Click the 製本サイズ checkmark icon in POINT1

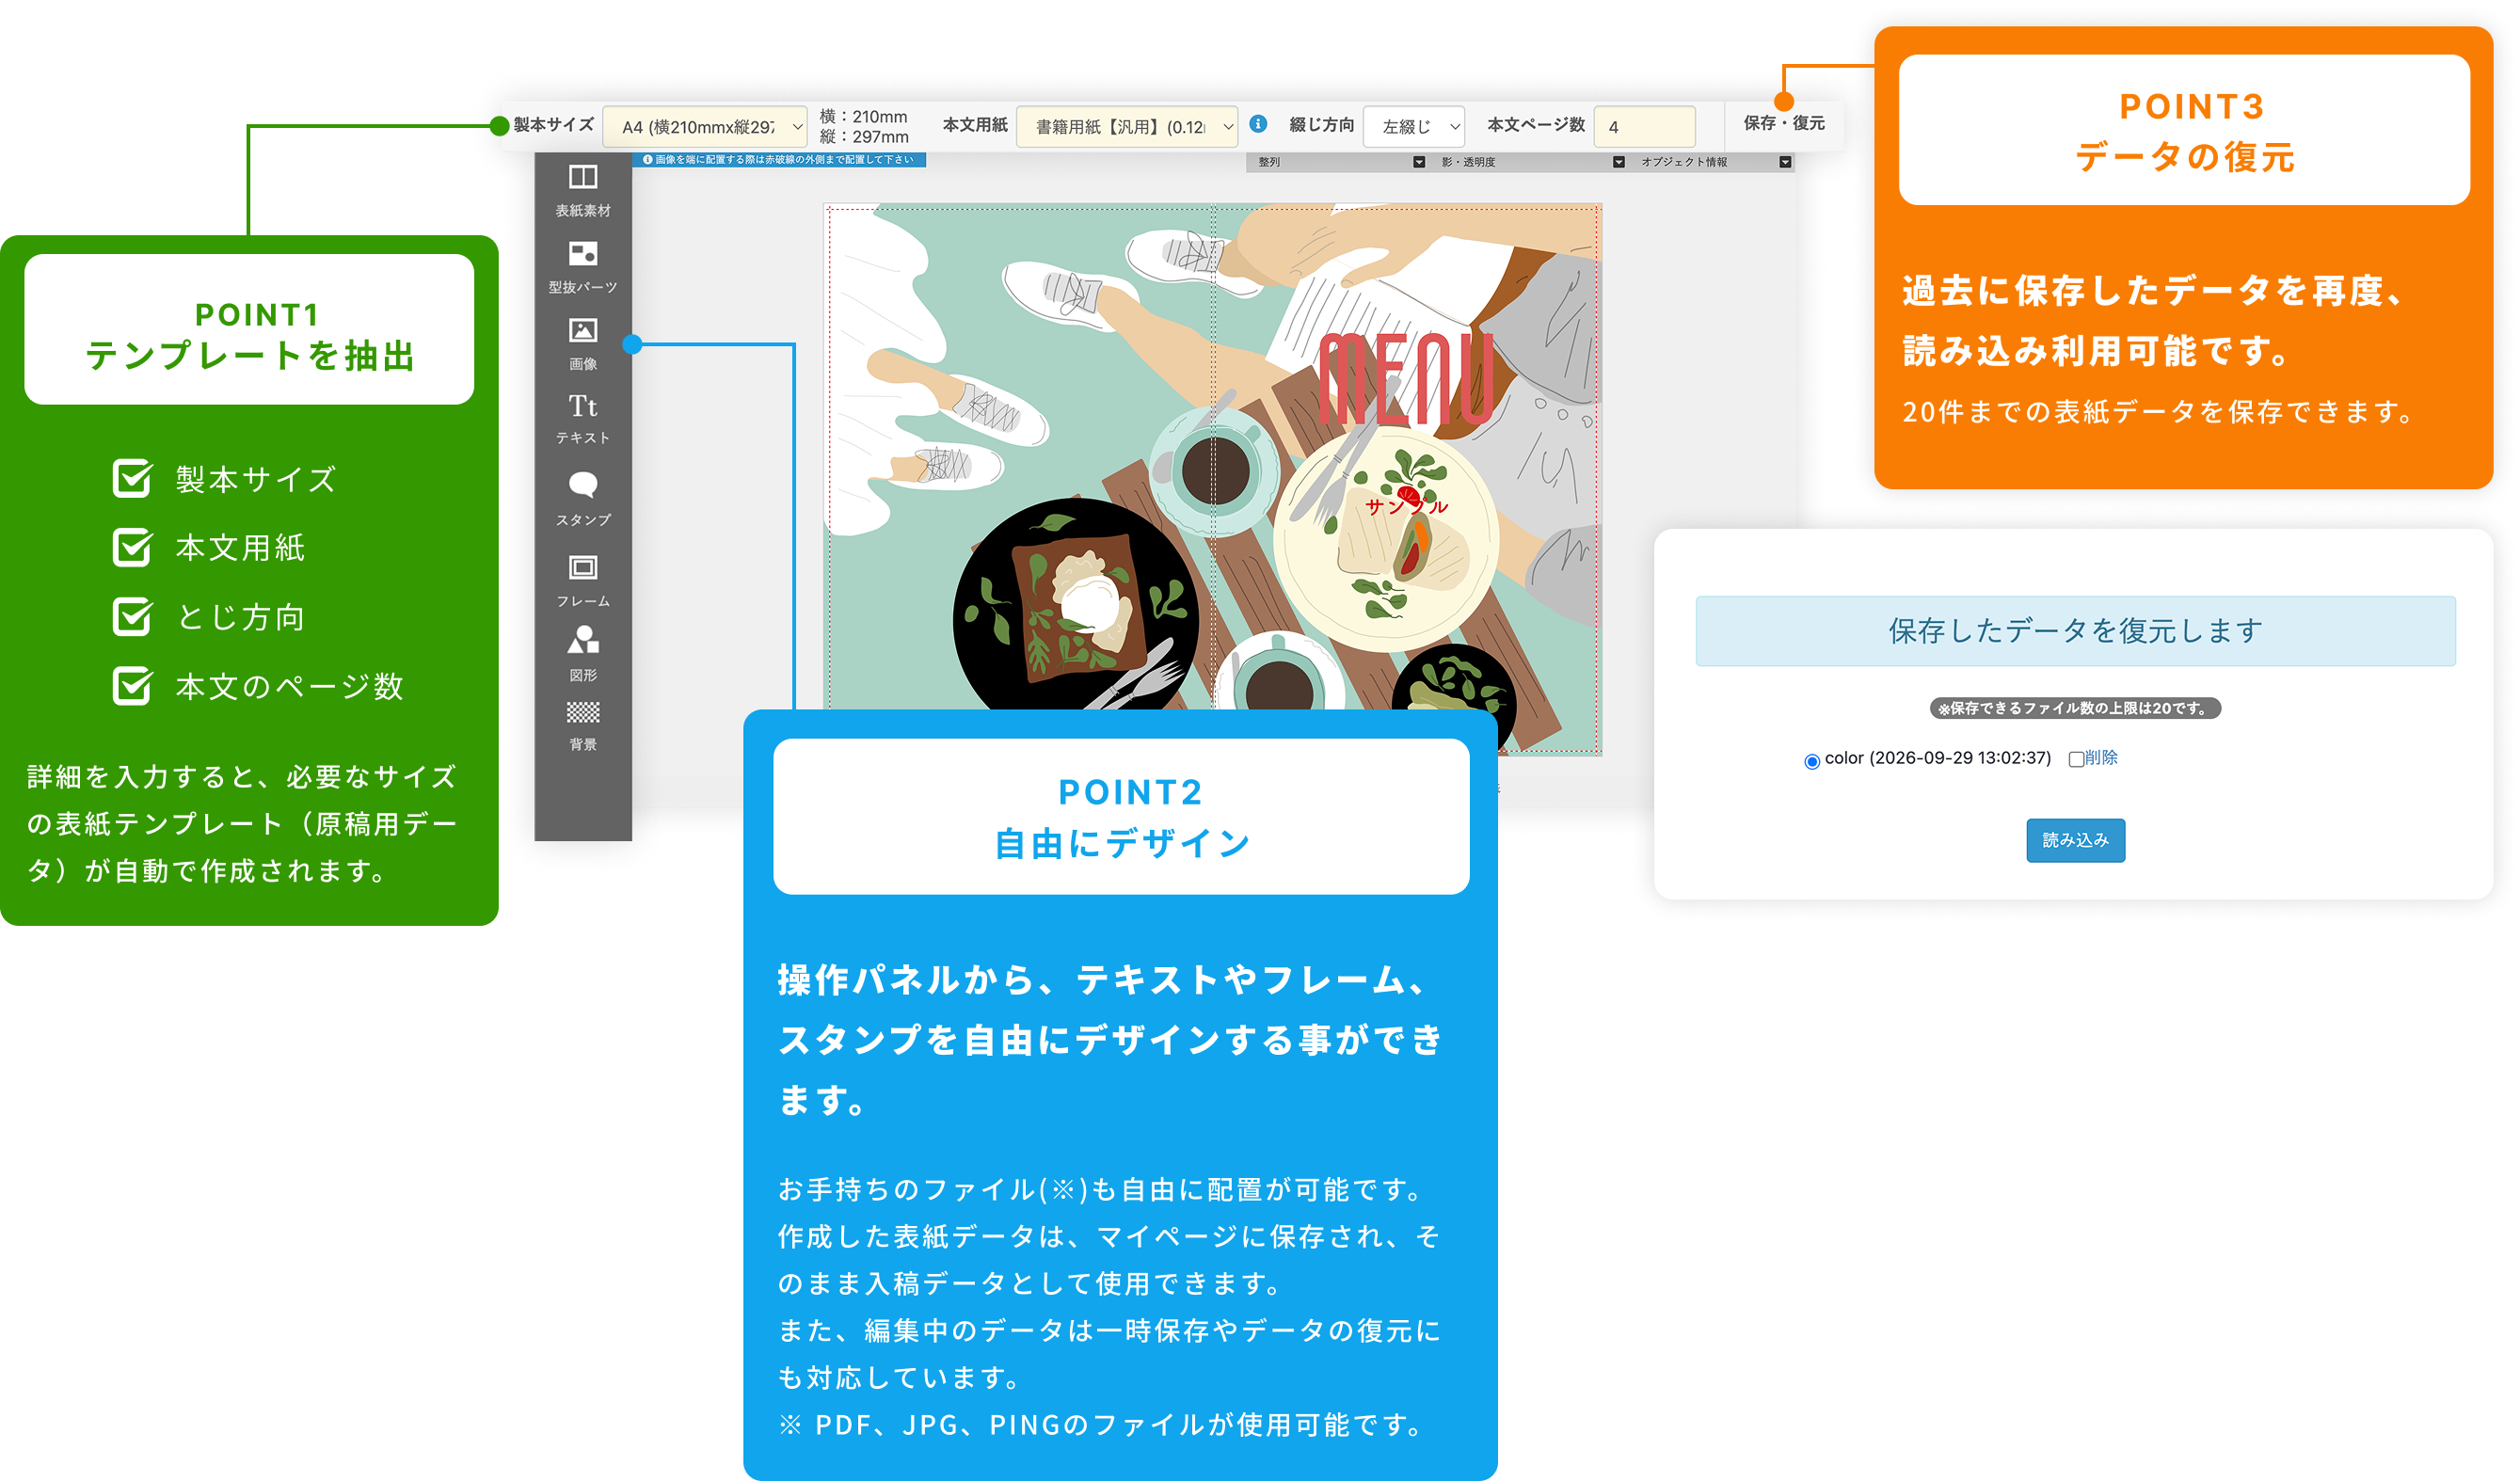(x=132, y=478)
